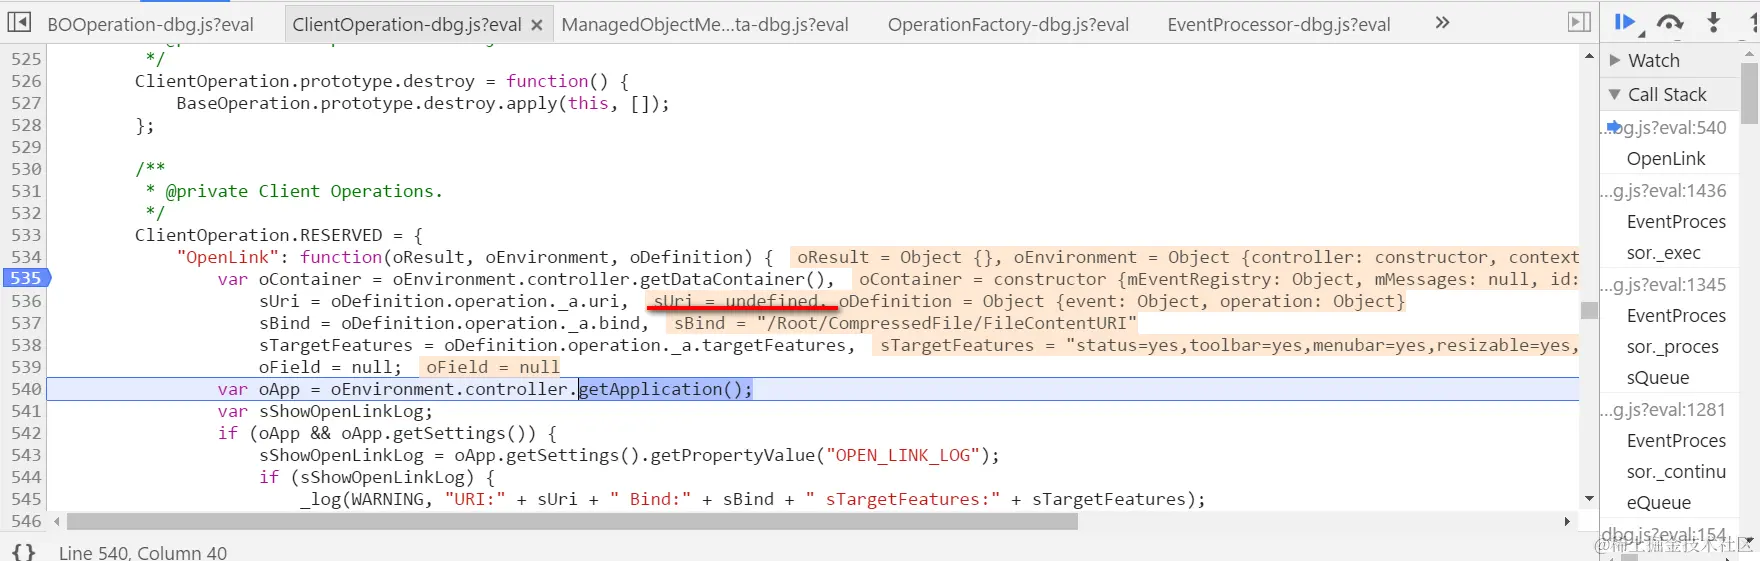Pretty print the source with braces icon

(x=24, y=551)
